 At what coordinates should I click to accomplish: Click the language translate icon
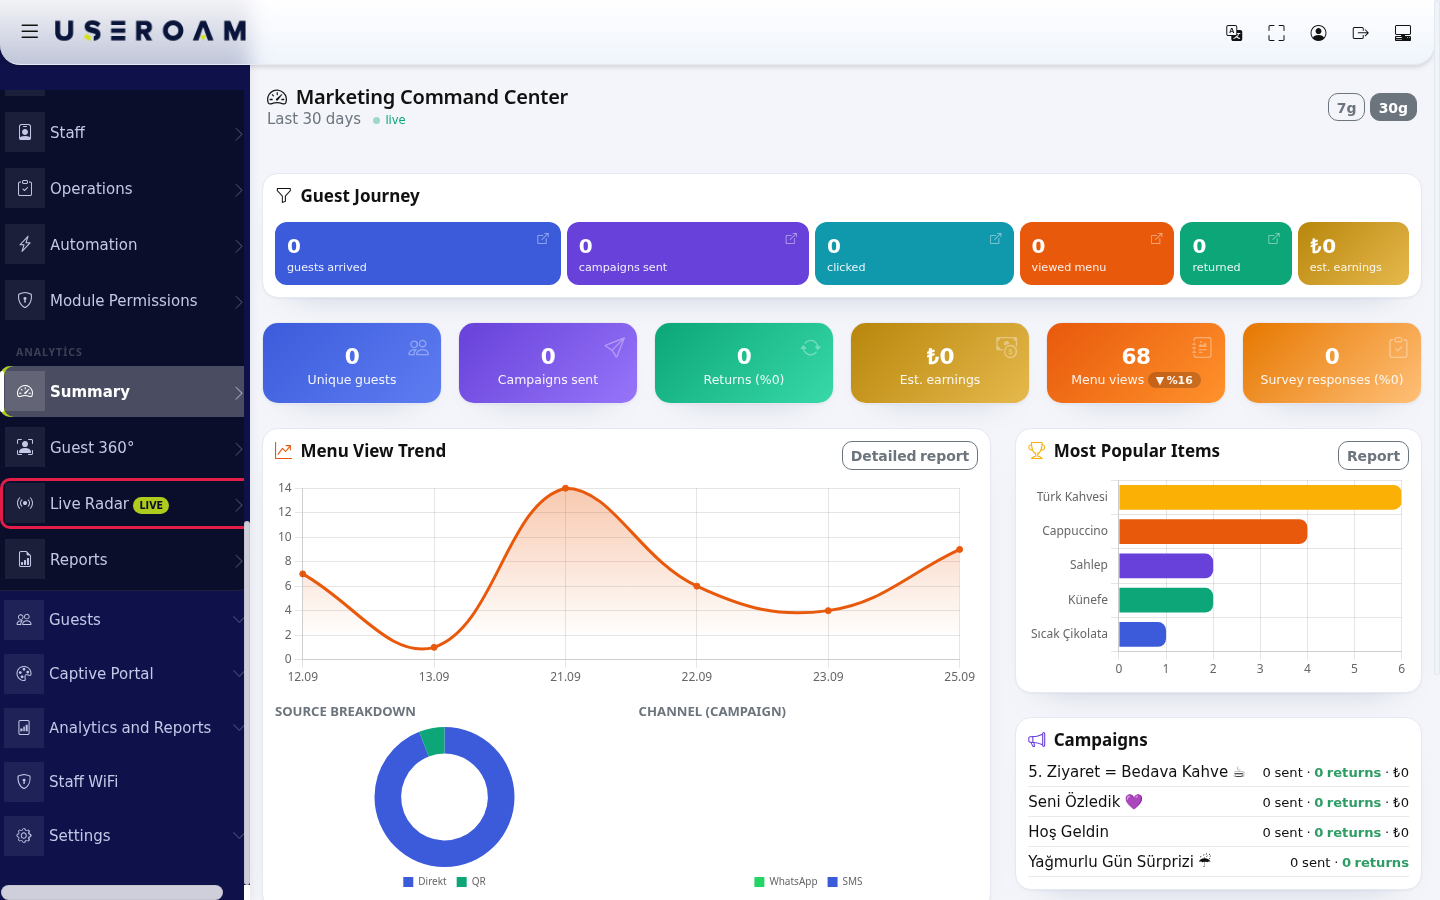coord(1234,33)
